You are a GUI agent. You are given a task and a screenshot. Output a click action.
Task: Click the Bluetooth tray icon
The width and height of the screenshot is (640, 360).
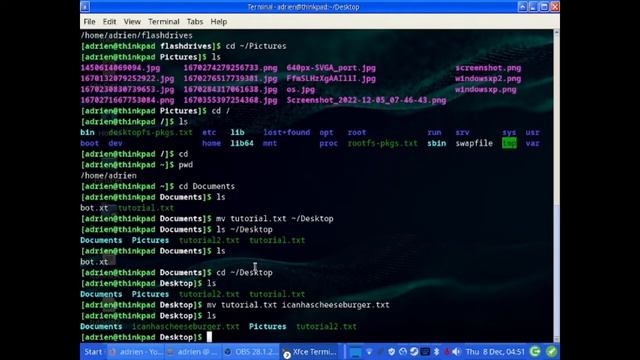pos(436,351)
